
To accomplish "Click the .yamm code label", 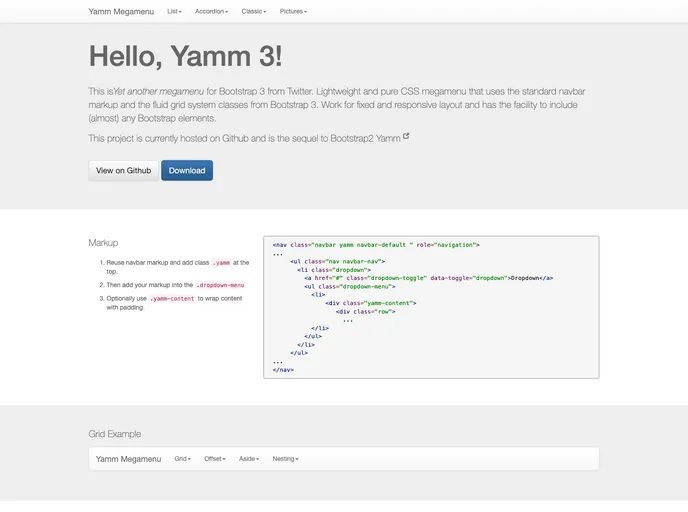I will click(221, 263).
